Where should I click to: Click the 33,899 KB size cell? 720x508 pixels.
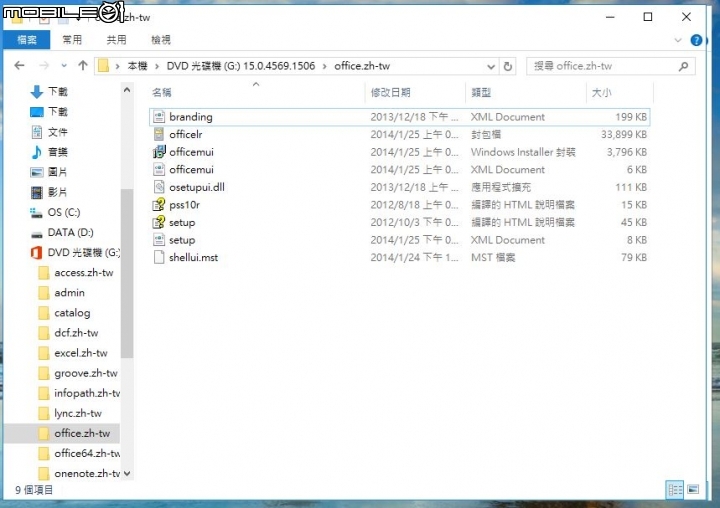[x=624, y=135]
